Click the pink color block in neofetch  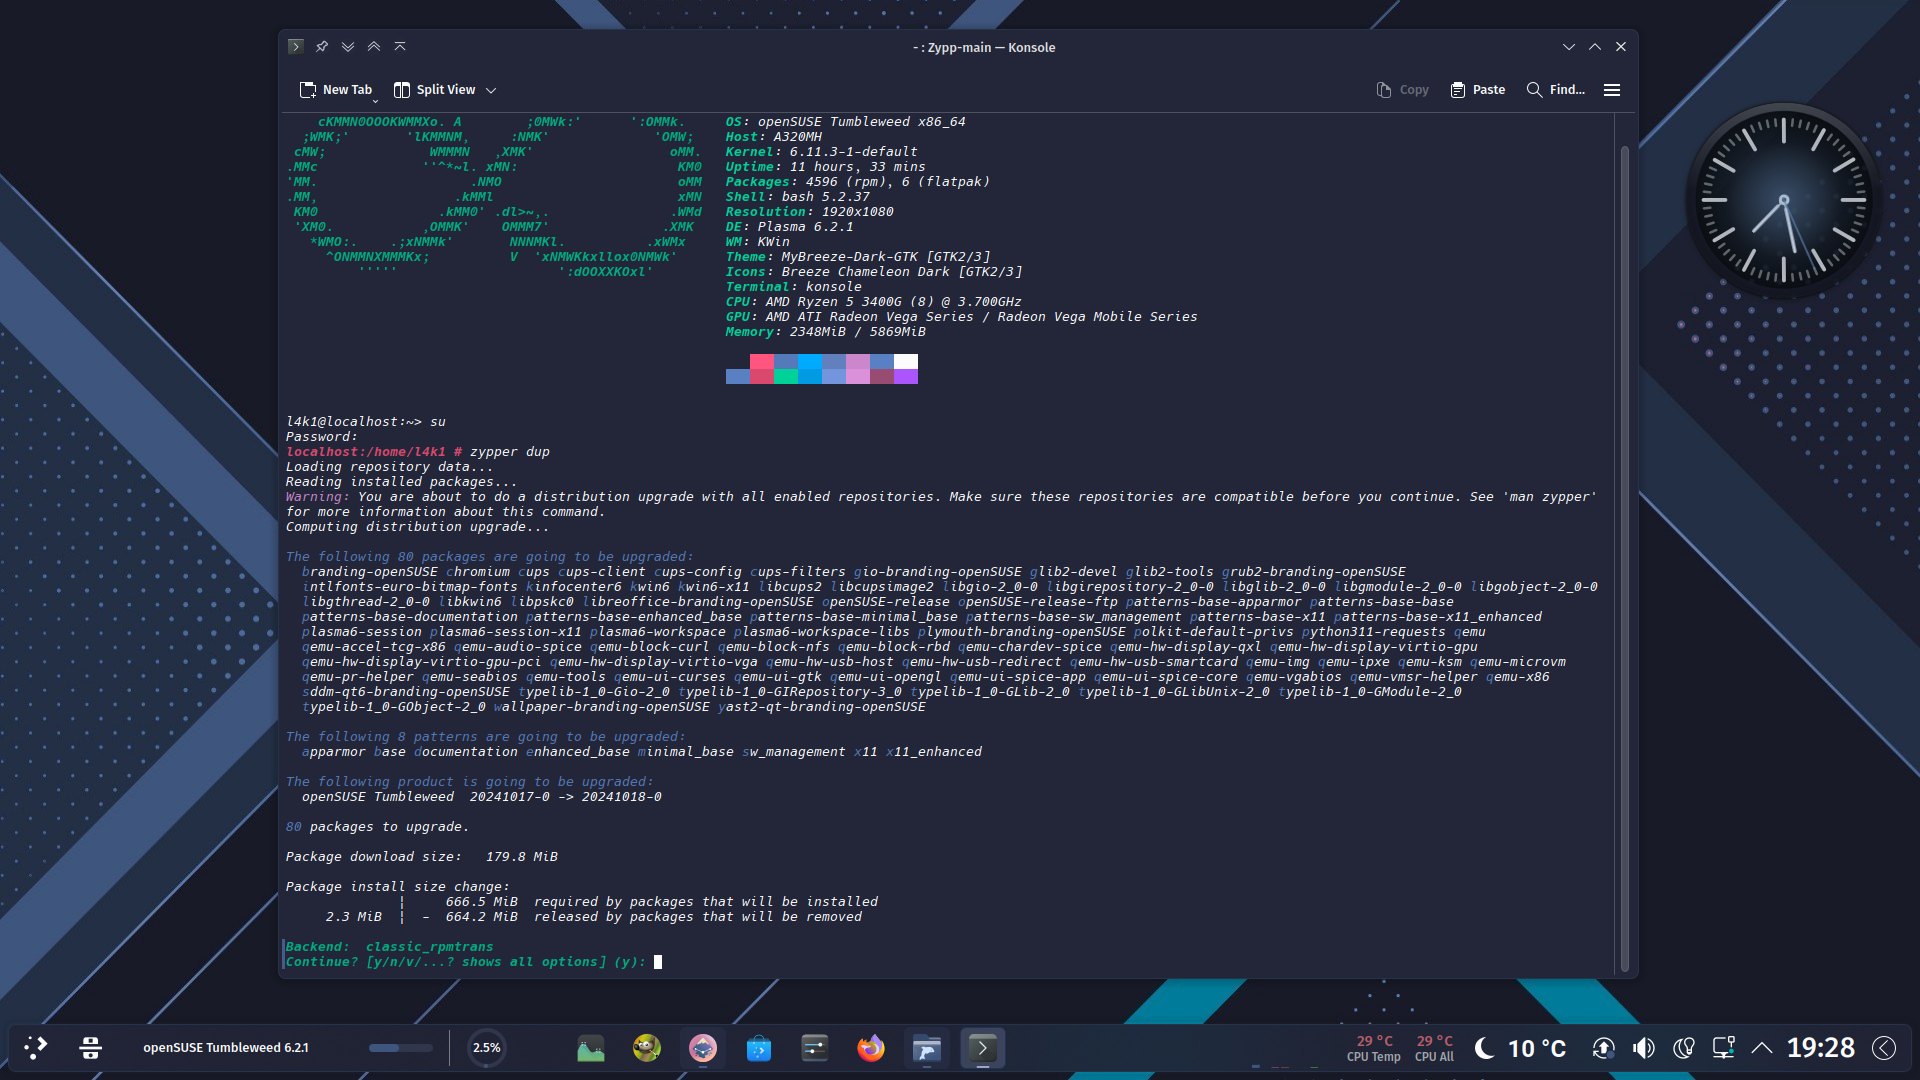tap(761, 362)
